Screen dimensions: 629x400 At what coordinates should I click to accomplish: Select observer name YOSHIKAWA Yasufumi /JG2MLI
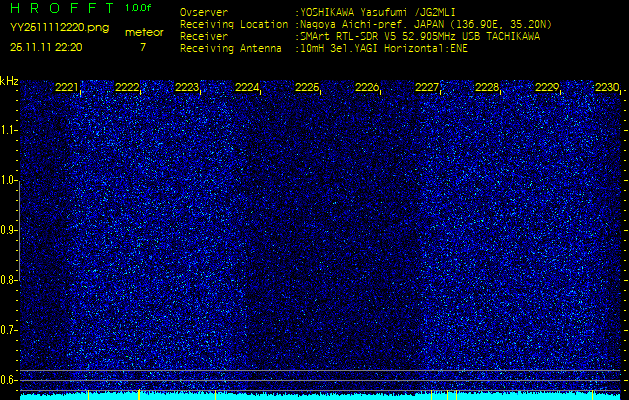tap(377, 12)
